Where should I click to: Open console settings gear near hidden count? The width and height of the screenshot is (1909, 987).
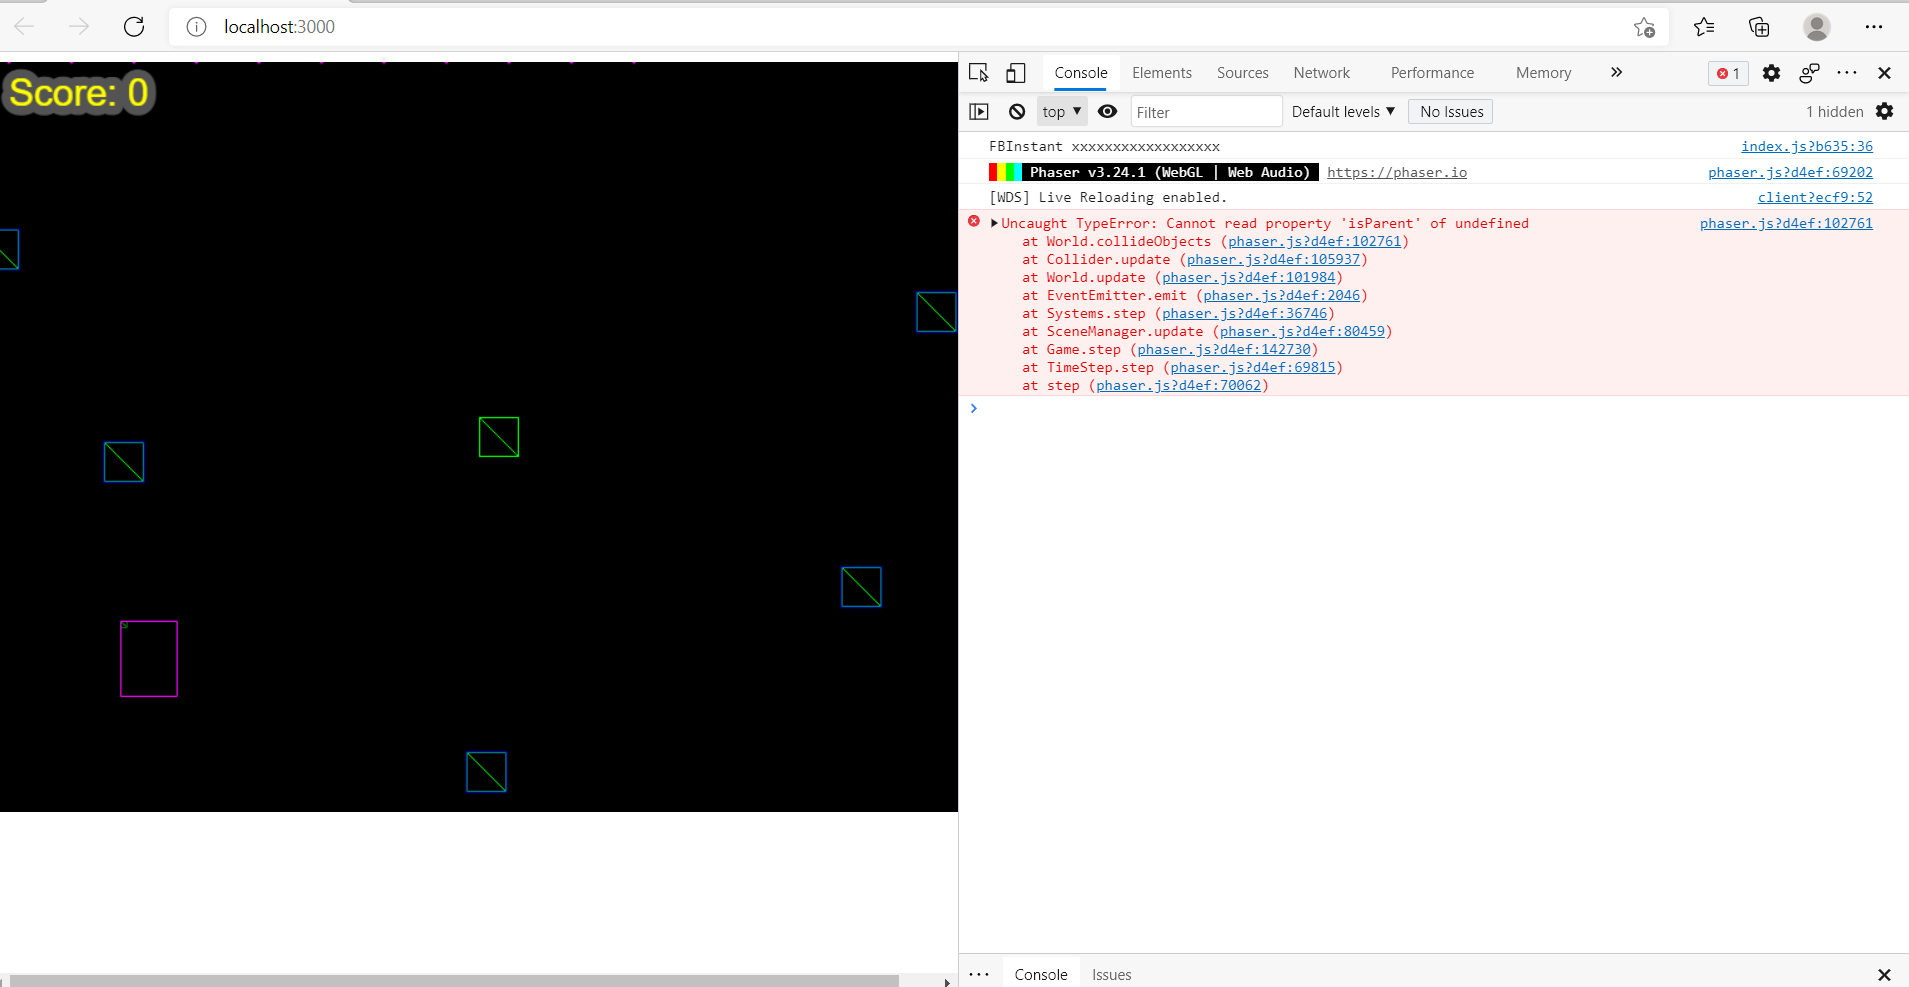[1885, 112]
